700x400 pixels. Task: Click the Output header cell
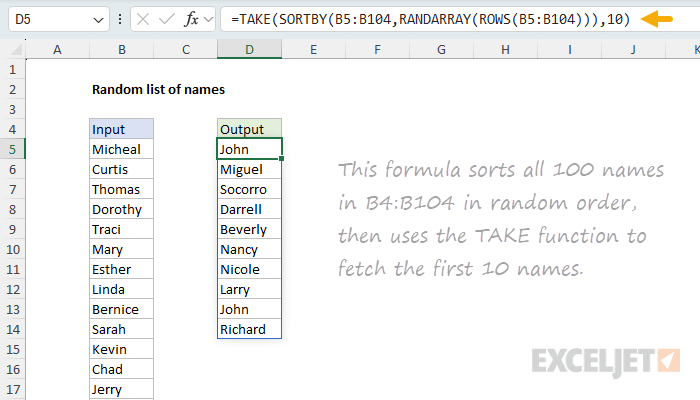coord(250,129)
